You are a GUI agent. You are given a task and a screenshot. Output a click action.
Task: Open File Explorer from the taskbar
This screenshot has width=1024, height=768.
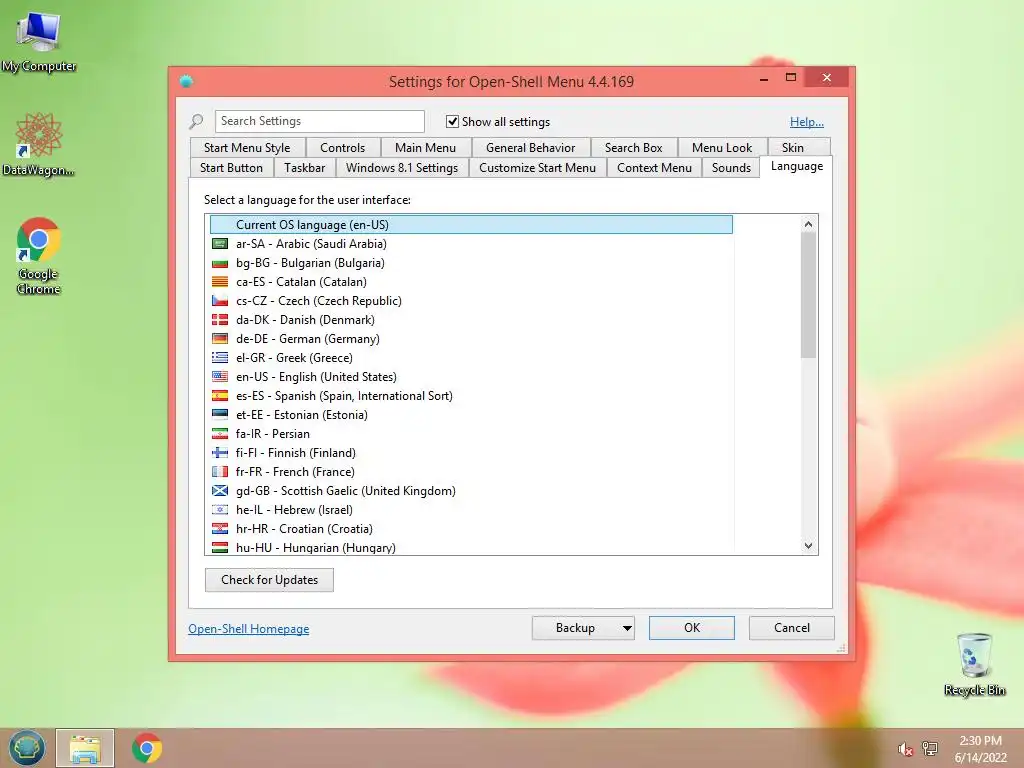tap(85, 748)
